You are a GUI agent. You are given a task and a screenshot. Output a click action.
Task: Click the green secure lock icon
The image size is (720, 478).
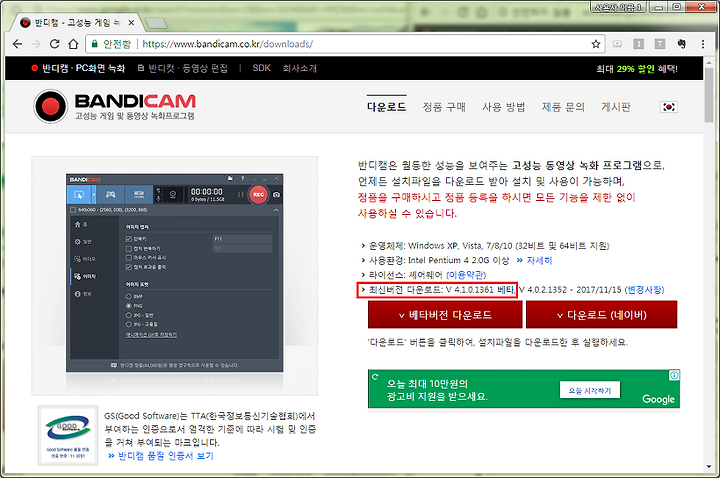95,44
